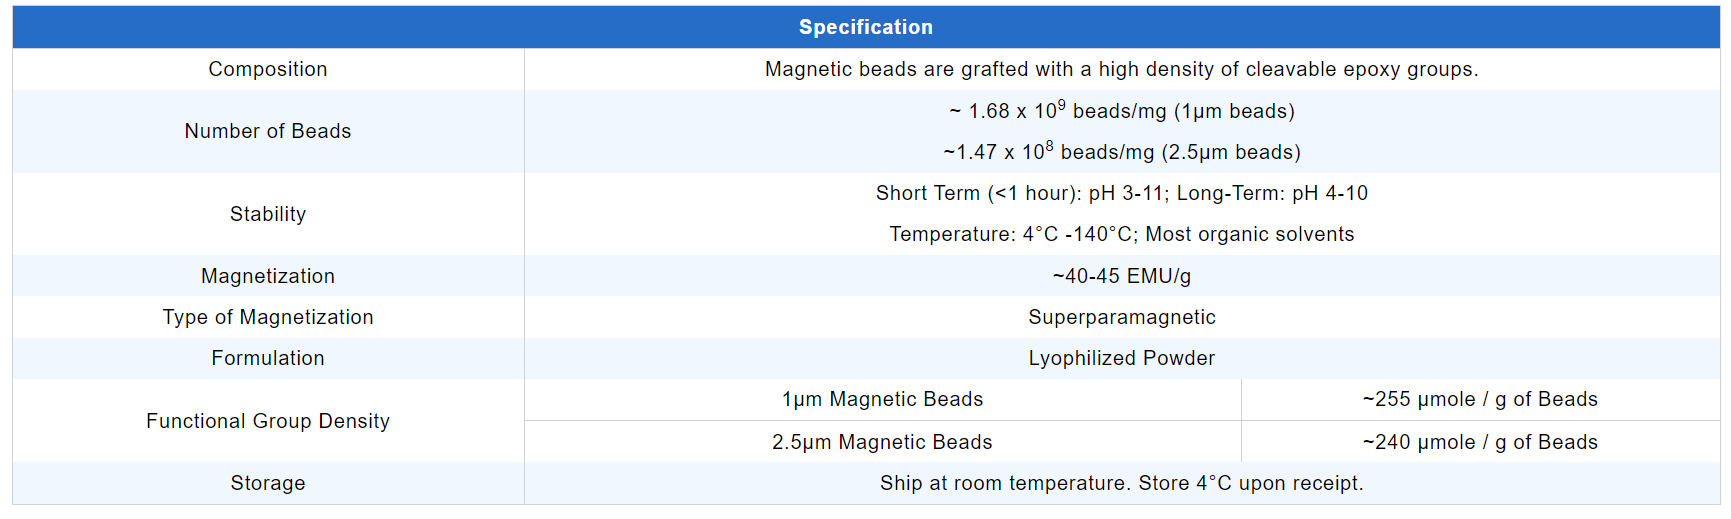Select the Functional Group Density label

267,421
